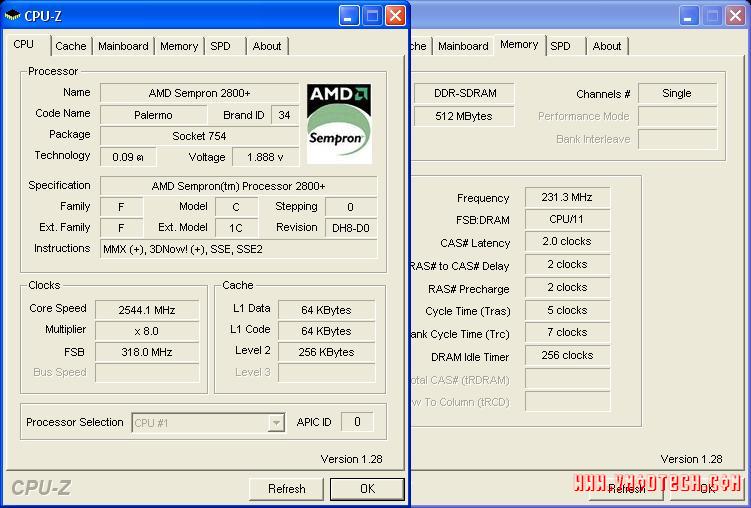Close the back Memory window
This screenshot has height=508, width=751.
(x=735, y=15)
